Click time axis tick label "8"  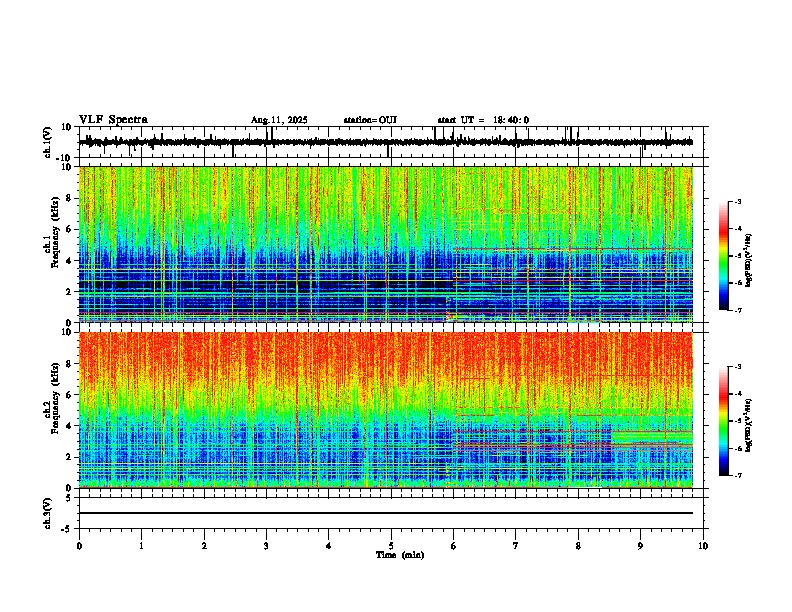[x=578, y=546]
